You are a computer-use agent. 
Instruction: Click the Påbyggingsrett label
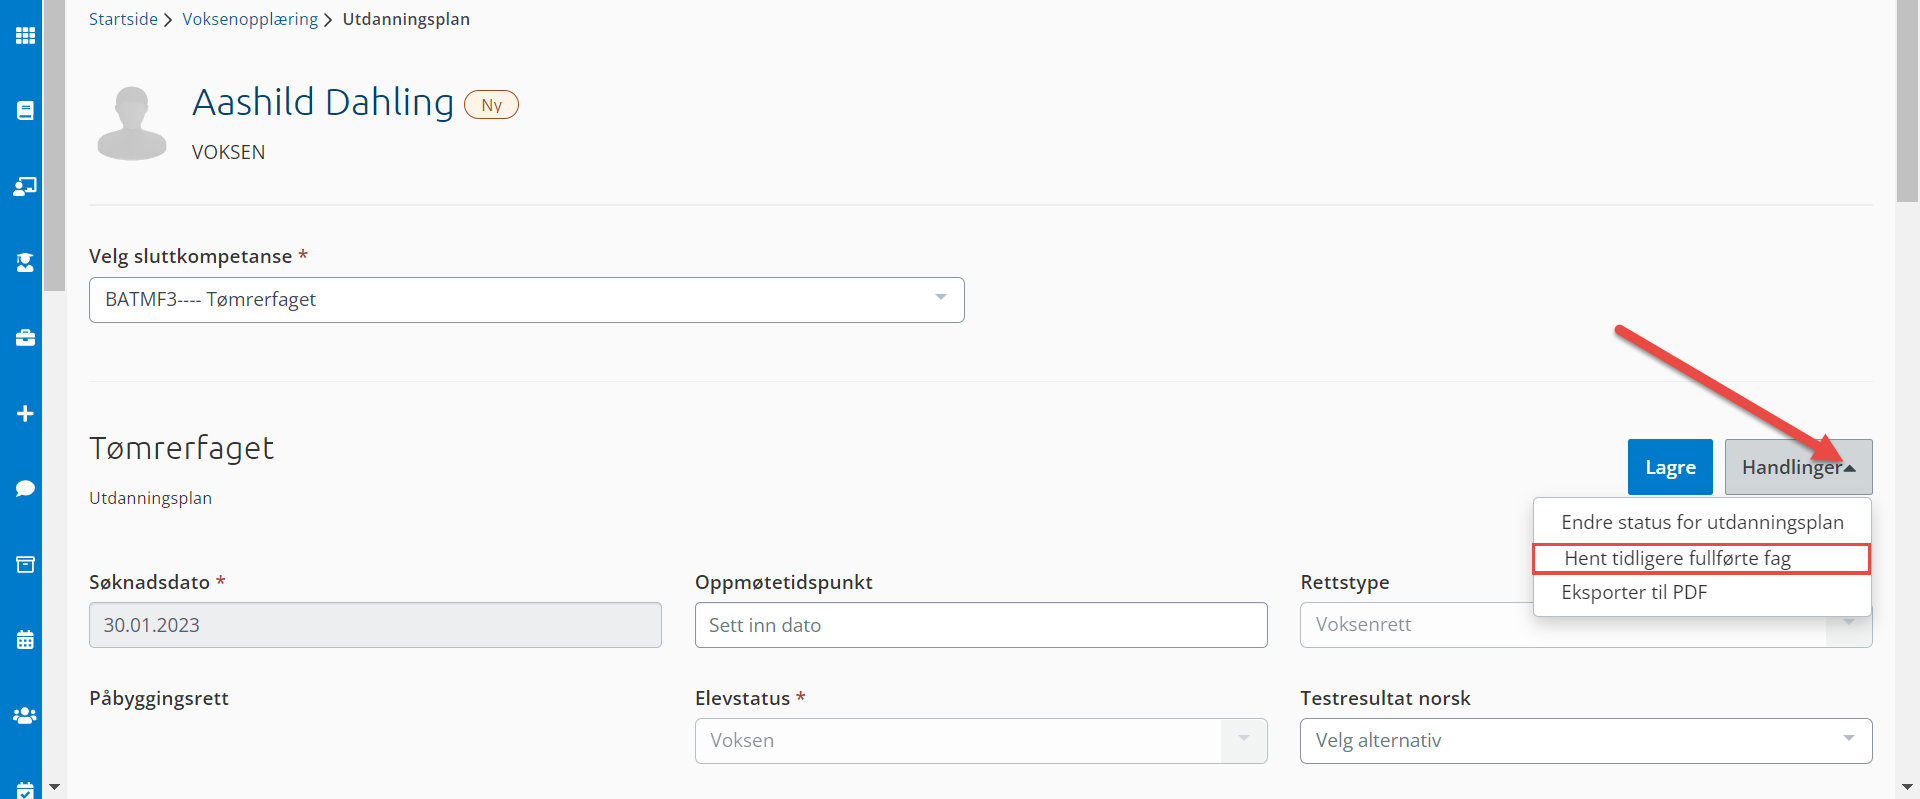[x=159, y=698]
